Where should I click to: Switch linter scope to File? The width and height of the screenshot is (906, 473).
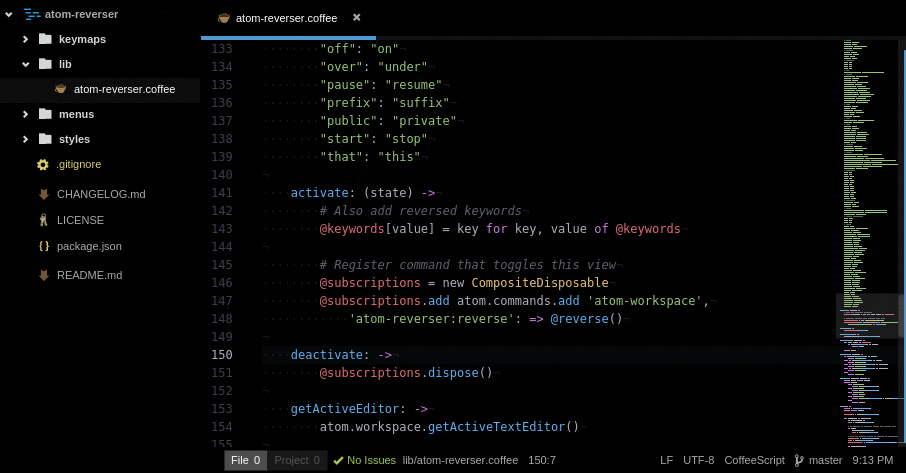click(x=246, y=460)
